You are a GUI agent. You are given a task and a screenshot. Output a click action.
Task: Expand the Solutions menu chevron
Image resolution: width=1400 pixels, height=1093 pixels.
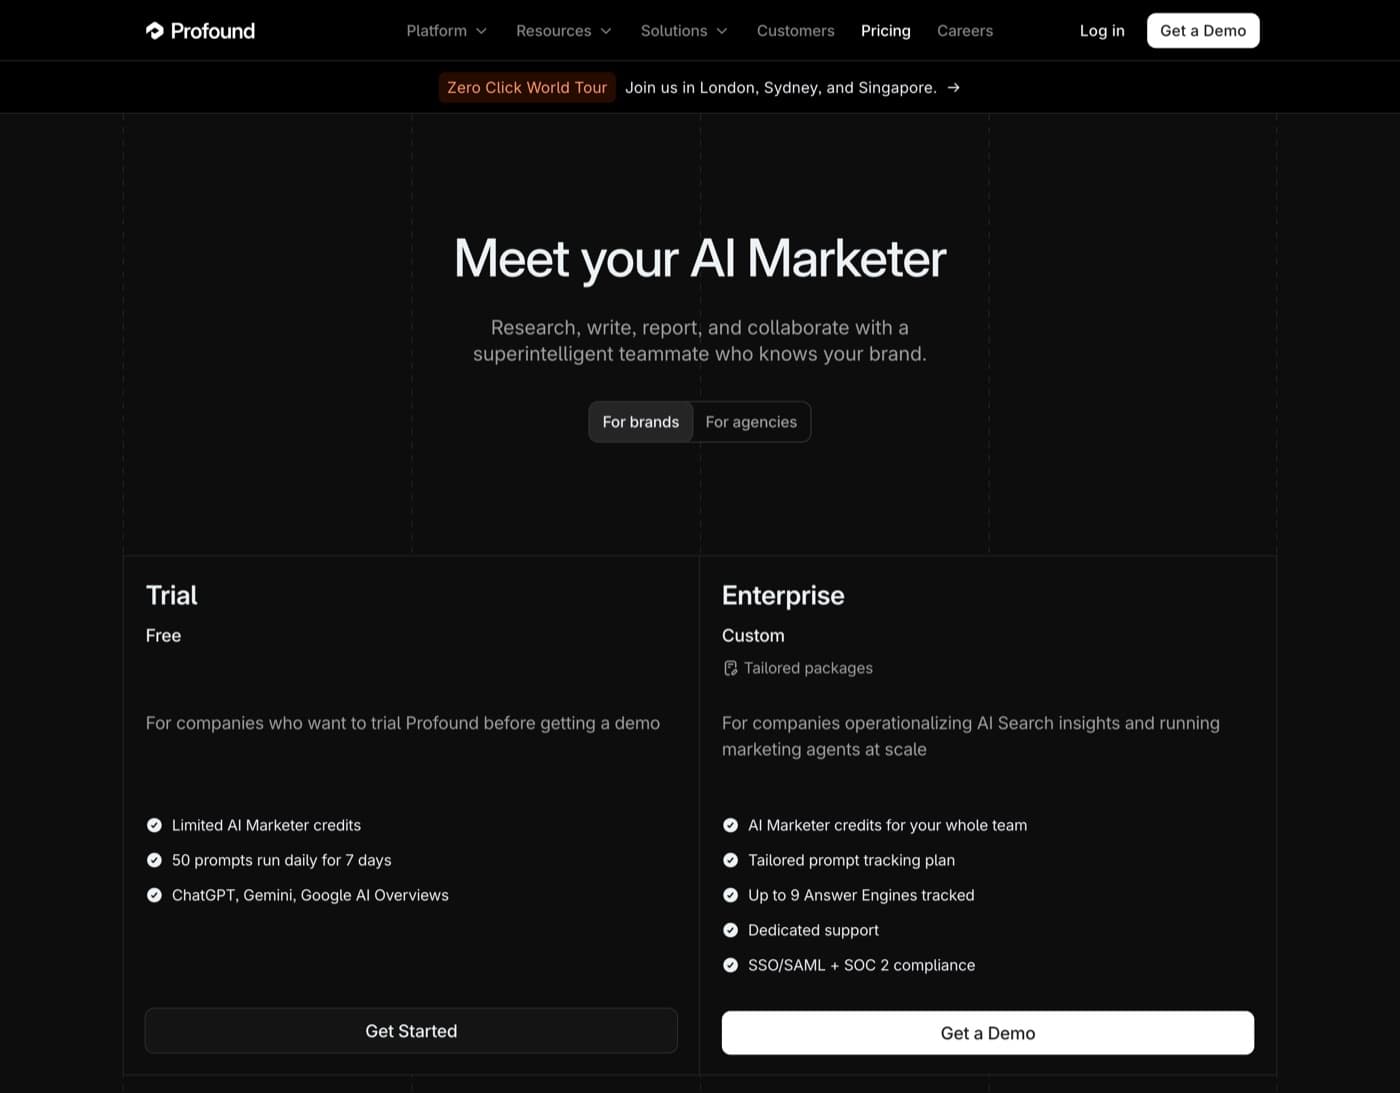722,31
